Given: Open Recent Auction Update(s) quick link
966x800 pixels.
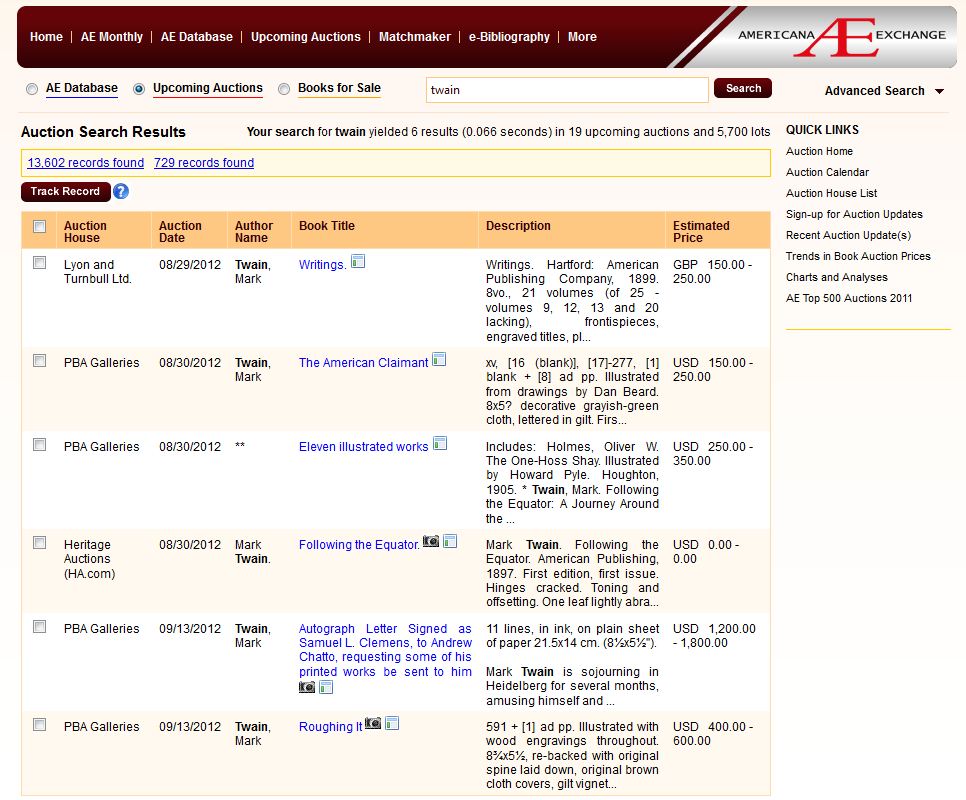Looking at the screenshot, I should (848, 235).
